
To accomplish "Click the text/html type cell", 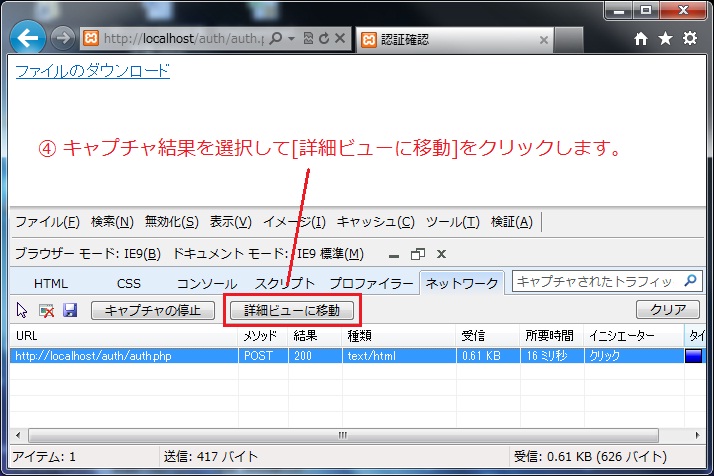I will coord(399,356).
